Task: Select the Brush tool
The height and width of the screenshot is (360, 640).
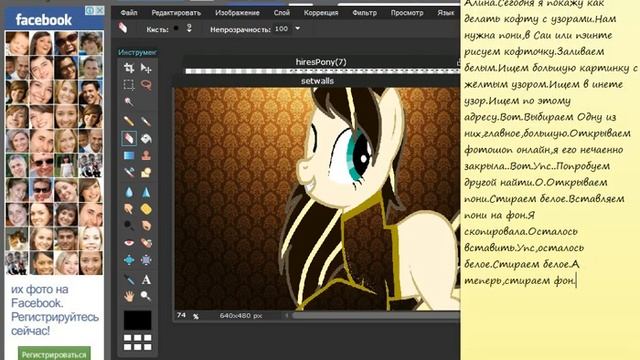Action: click(x=146, y=121)
